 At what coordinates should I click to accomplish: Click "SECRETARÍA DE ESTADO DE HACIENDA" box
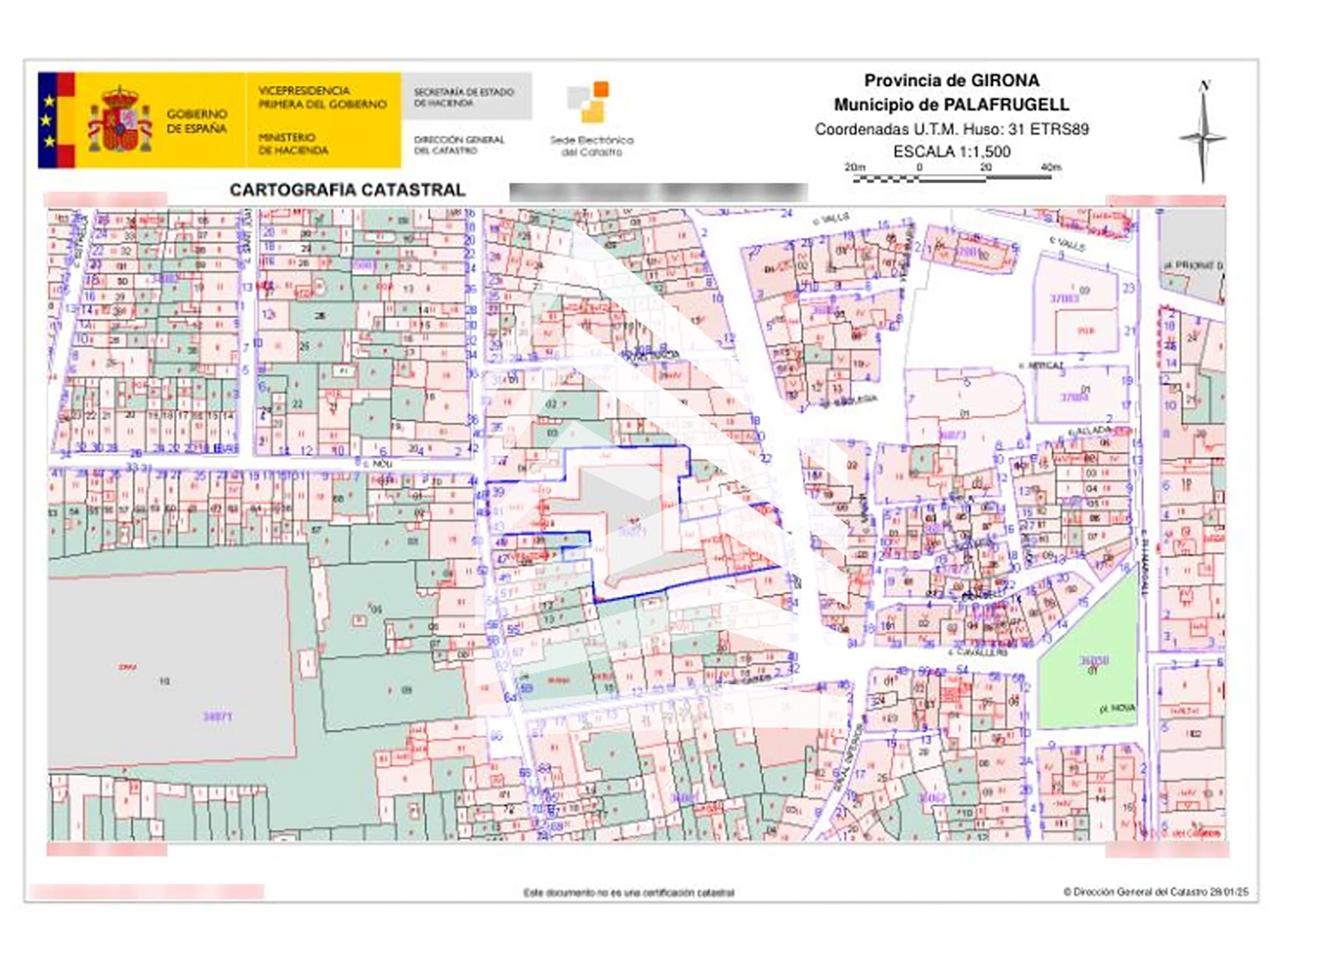[x=467, y=97]
